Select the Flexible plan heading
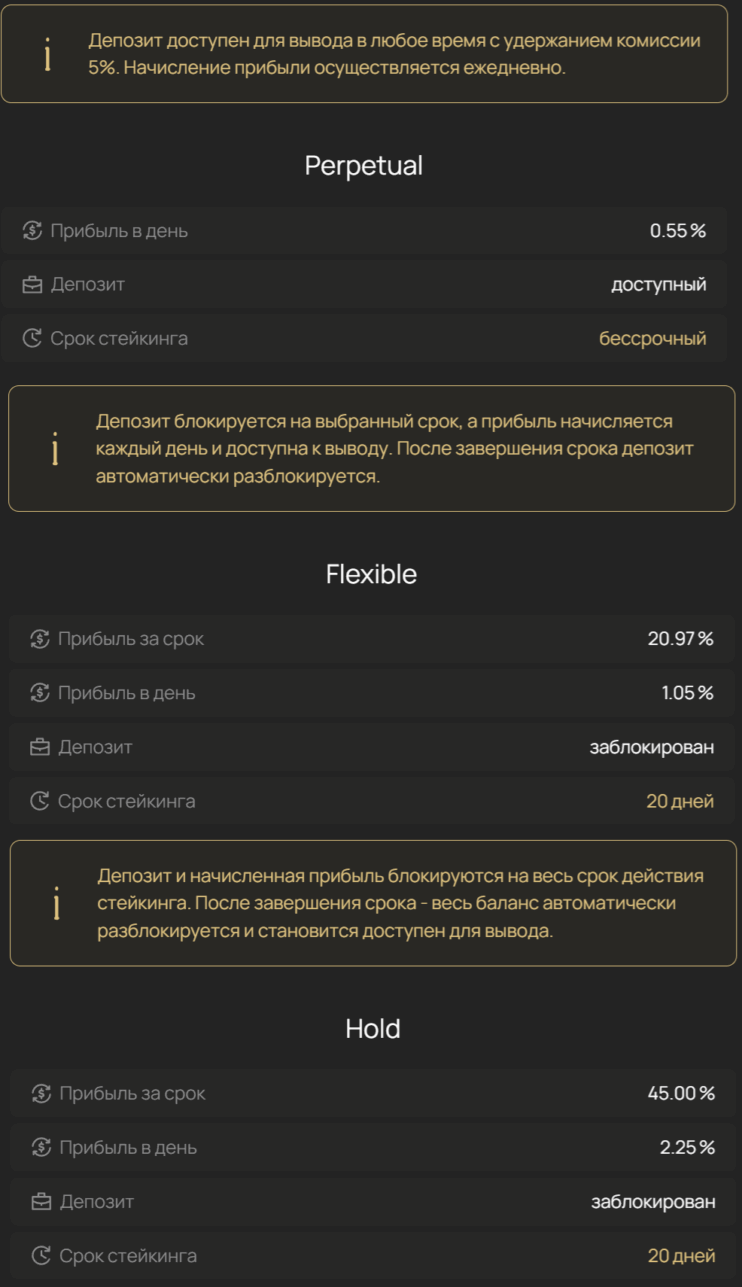Screen dimensions: 742x1287 [371, 574]
